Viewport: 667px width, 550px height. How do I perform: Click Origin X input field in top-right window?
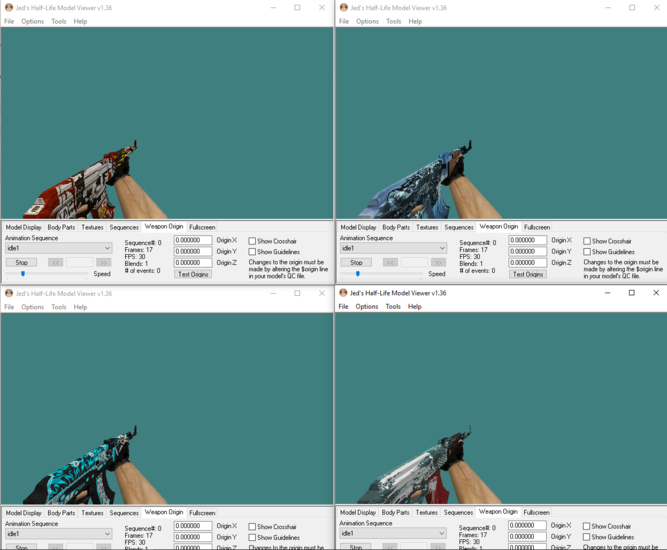point(527,240)
